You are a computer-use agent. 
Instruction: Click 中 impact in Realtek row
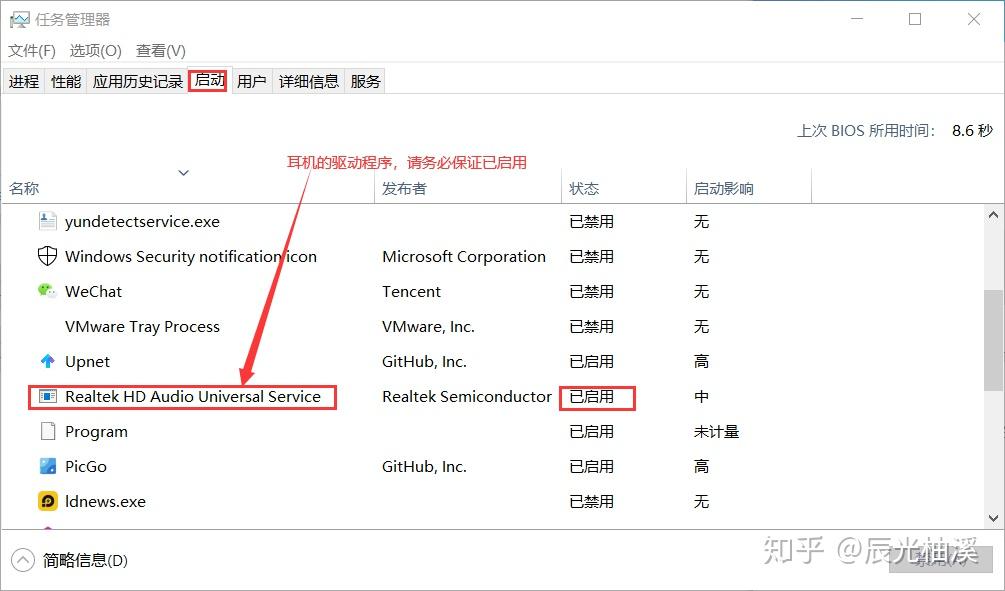click(x=701, y=397)
